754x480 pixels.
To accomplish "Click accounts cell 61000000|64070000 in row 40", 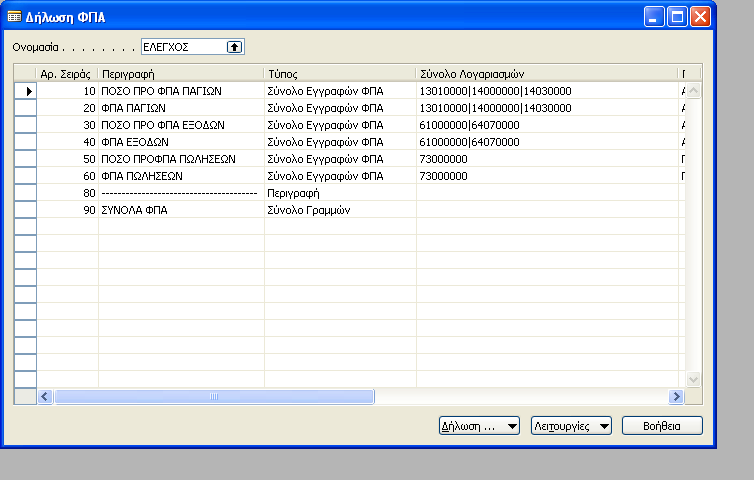I will click(547, 142).
